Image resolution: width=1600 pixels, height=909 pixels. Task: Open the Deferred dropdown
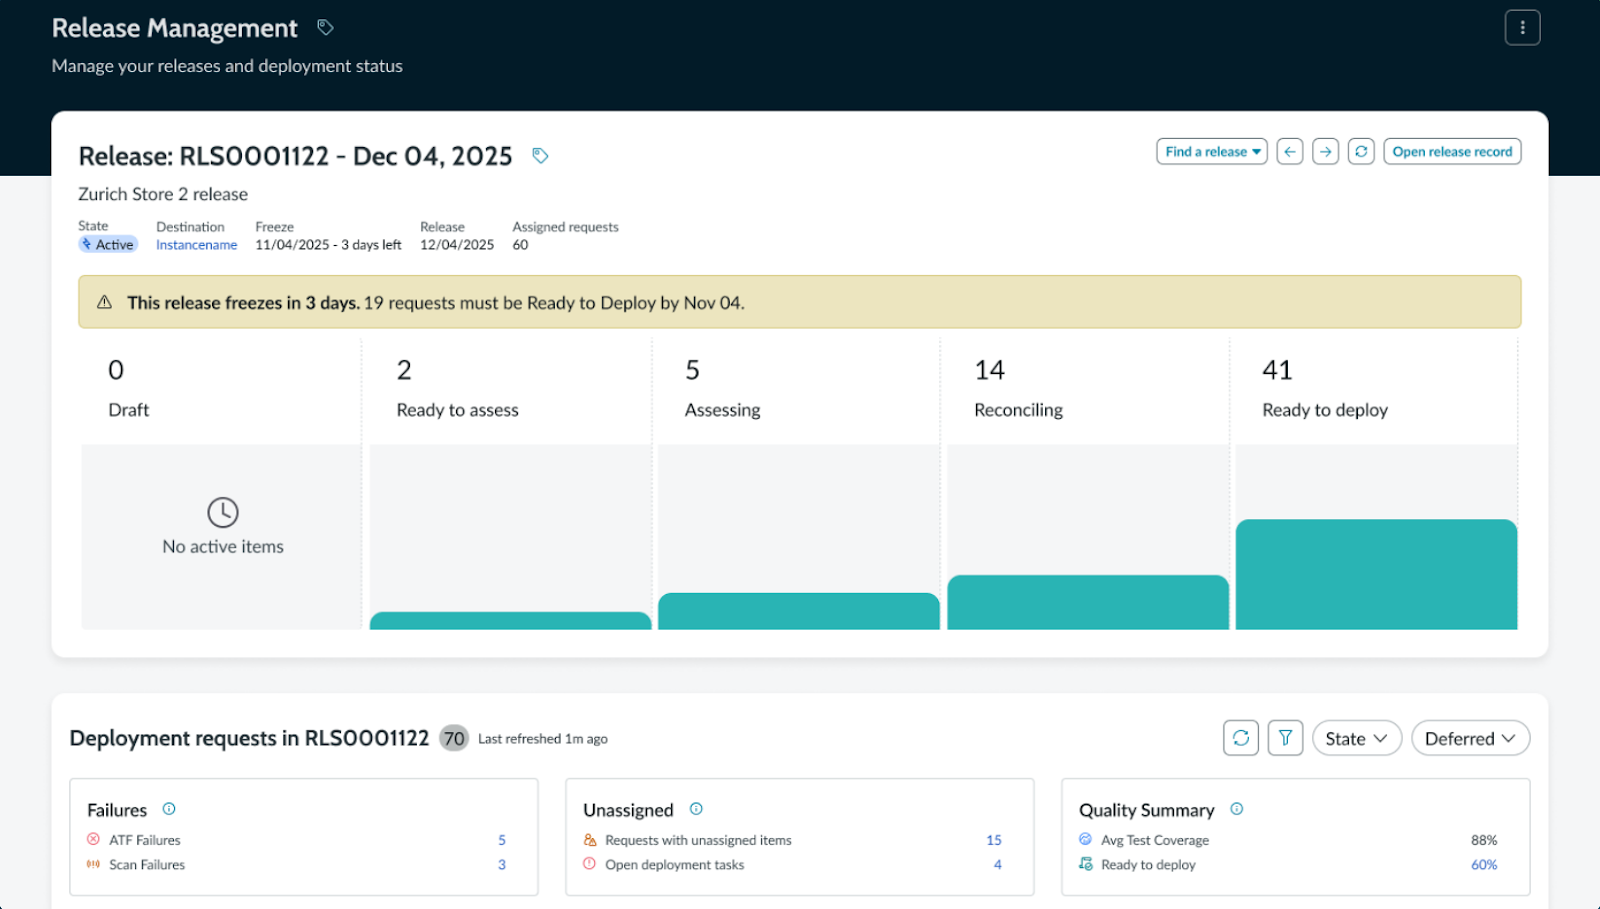[1470, 738]
